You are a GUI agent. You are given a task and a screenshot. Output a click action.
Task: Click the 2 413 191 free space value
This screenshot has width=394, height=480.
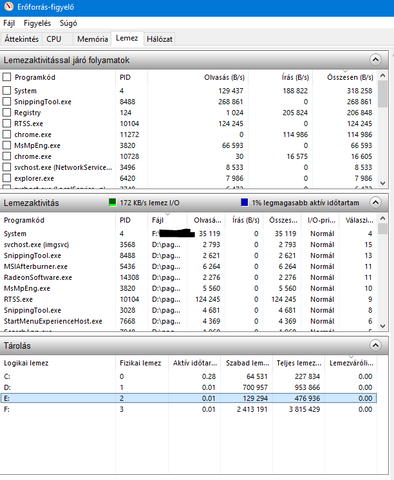[252, 409]
